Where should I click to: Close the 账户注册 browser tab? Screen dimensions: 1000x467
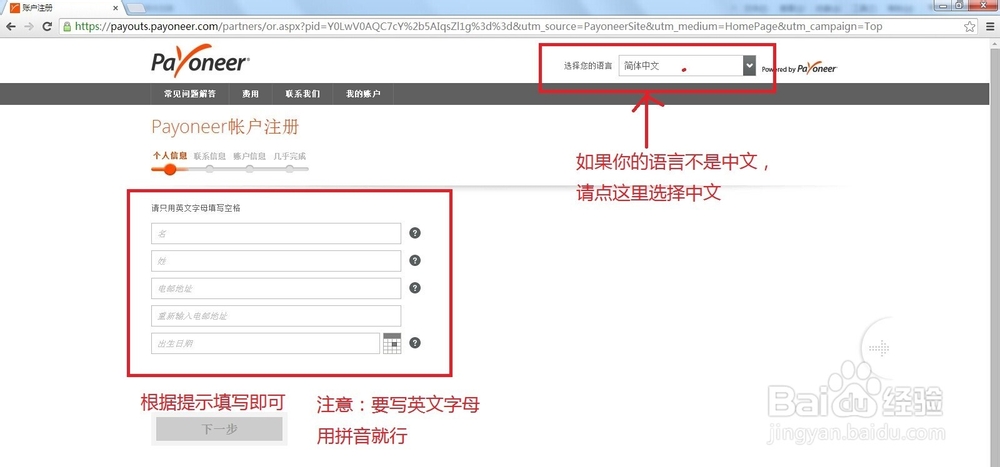115,8
